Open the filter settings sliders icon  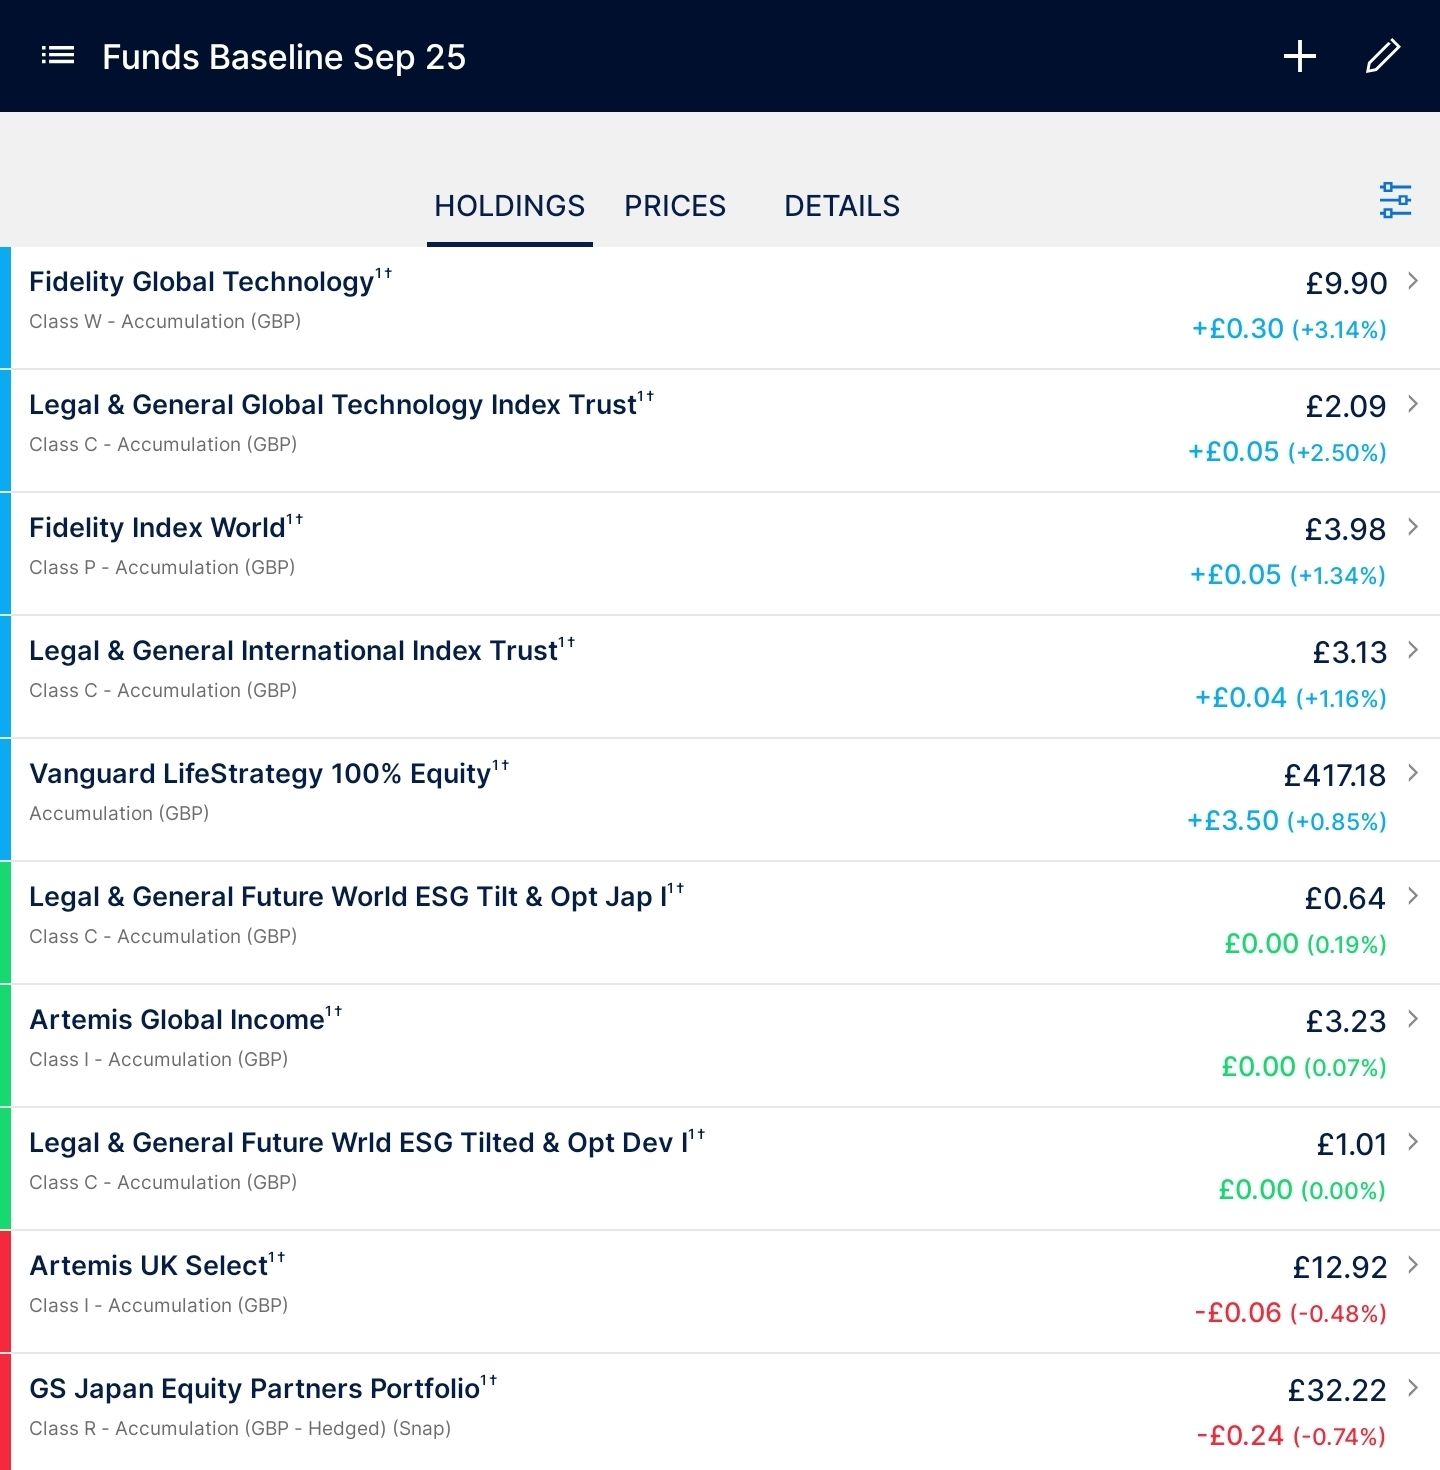(1395, 200)
